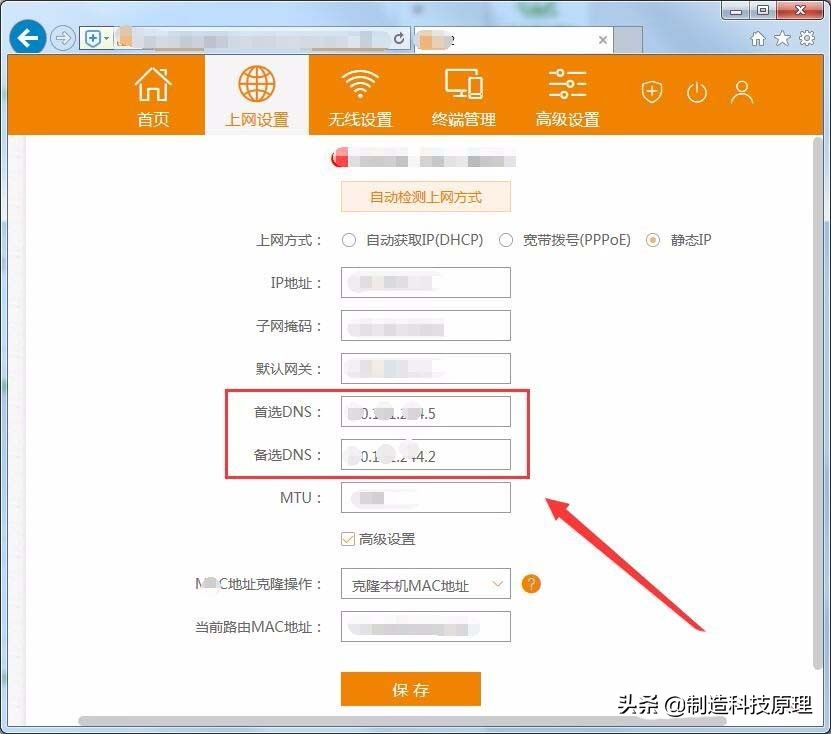Close the current browser tab
The width and height of the screenshot is (831, 734).
coord(603,40)
